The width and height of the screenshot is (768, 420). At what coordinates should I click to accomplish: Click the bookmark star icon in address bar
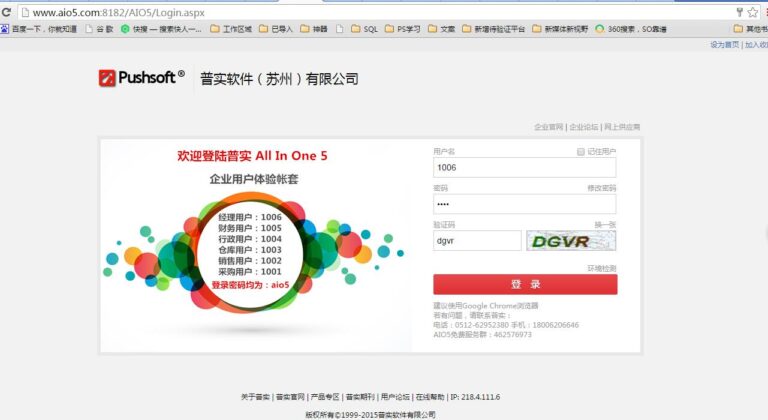tap(752, 13)
